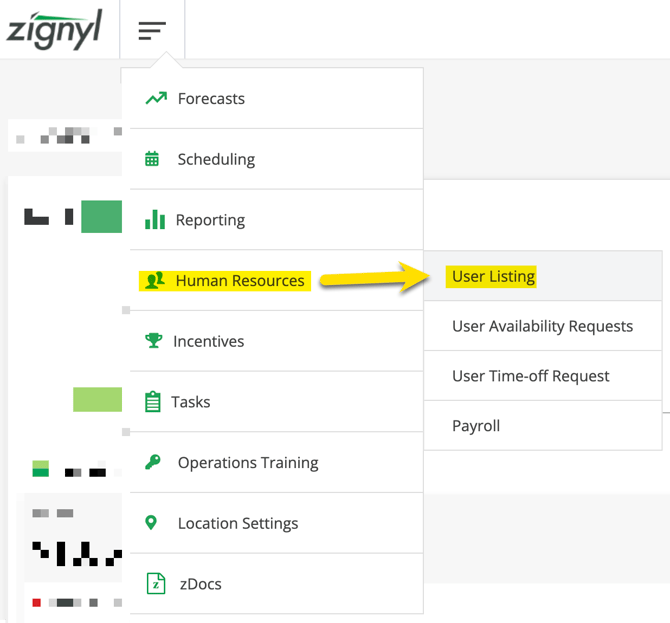Go to Location Settings

[x=238, y=523]
